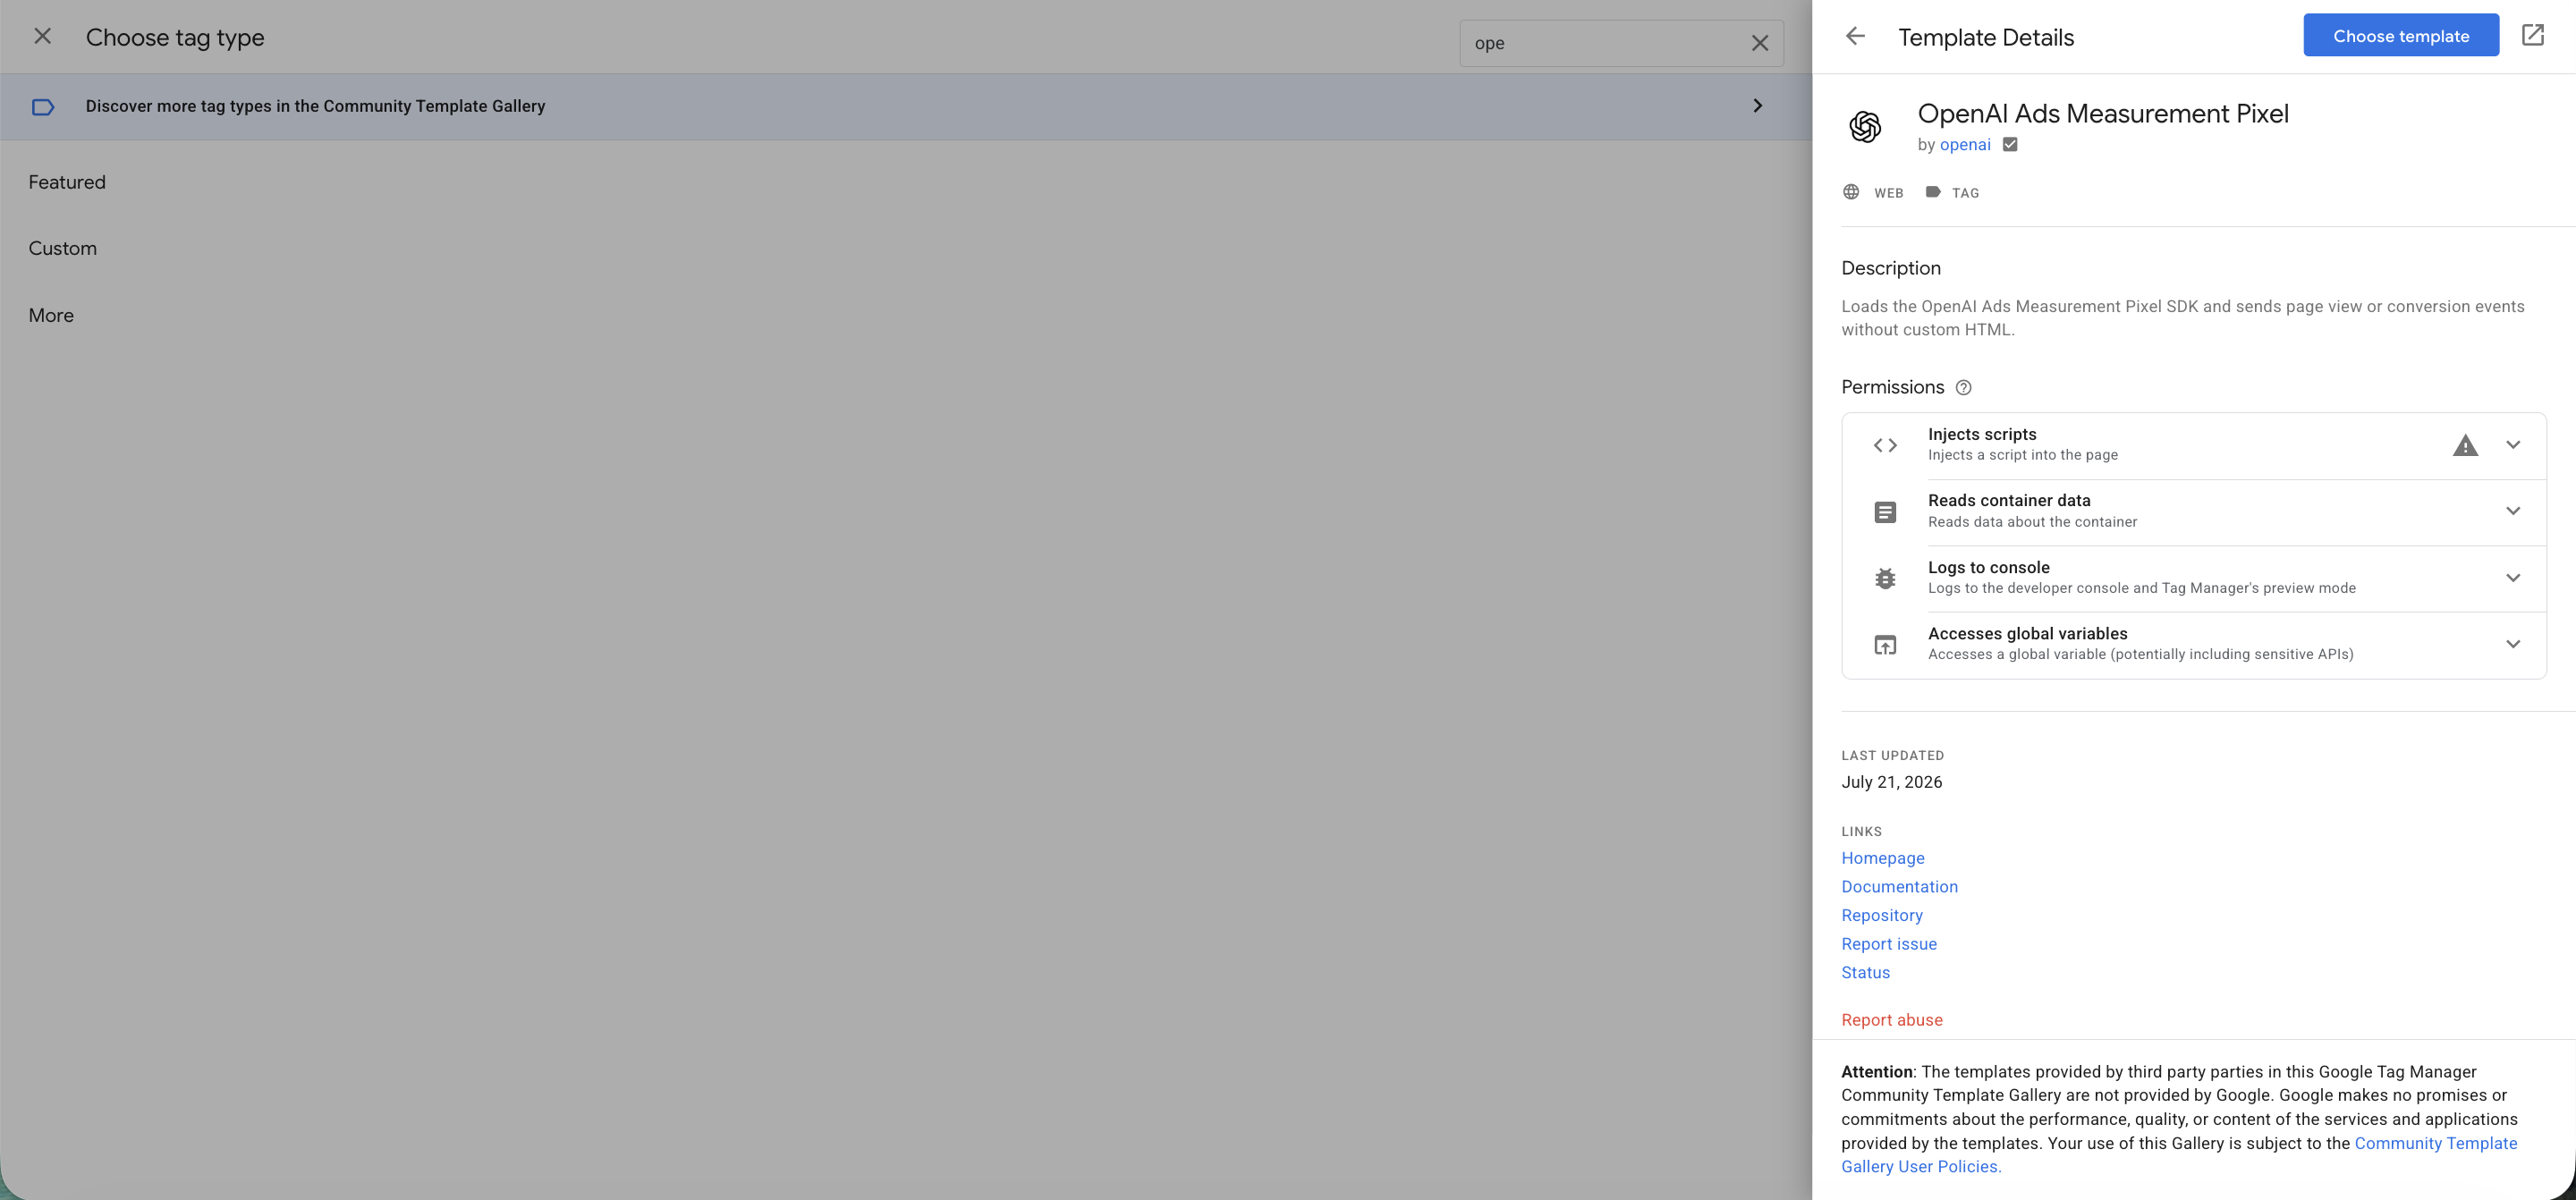Open the openai author link
Image resolution: width=2576 pixels, height=1200 pixels.
[1965, 145]
